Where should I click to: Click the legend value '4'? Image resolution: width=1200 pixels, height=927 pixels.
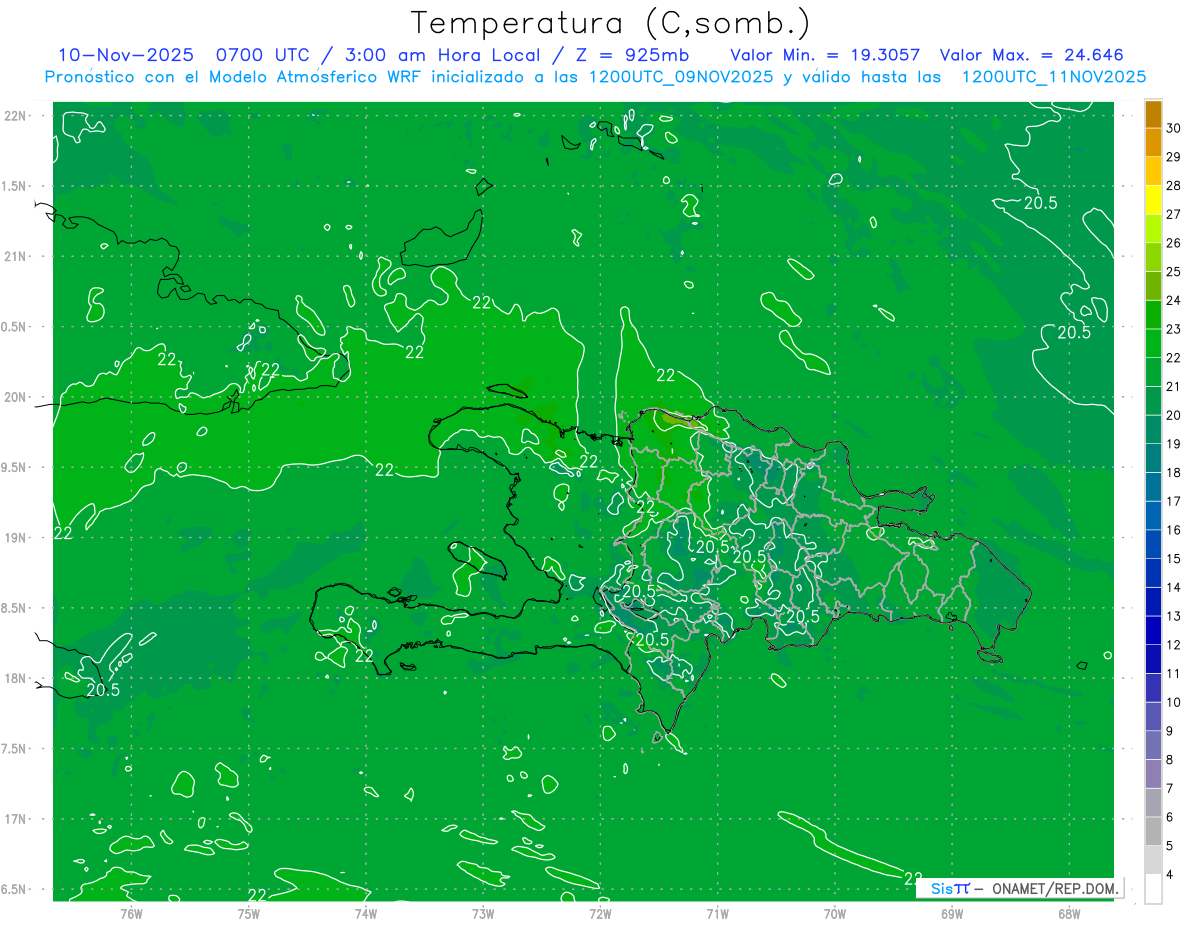1171,874
